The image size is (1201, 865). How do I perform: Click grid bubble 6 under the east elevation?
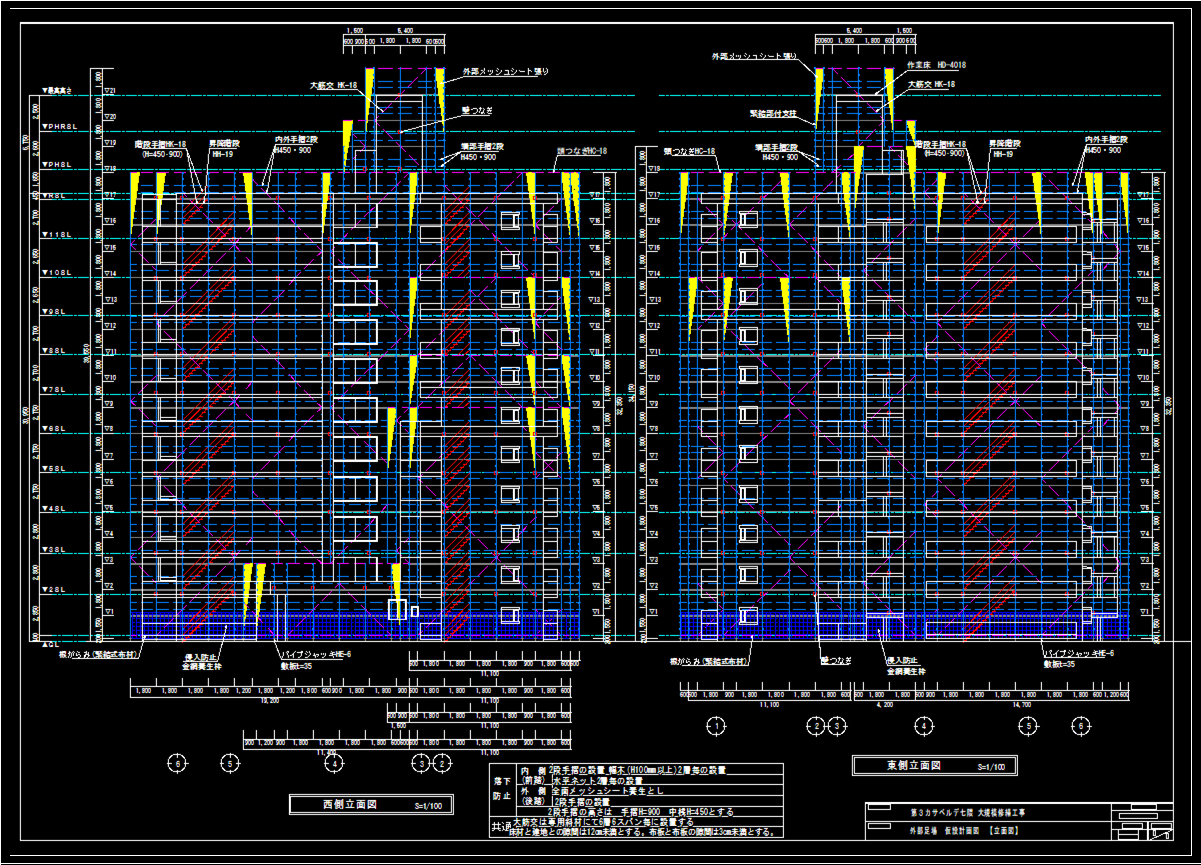(x=1079, y=726)
